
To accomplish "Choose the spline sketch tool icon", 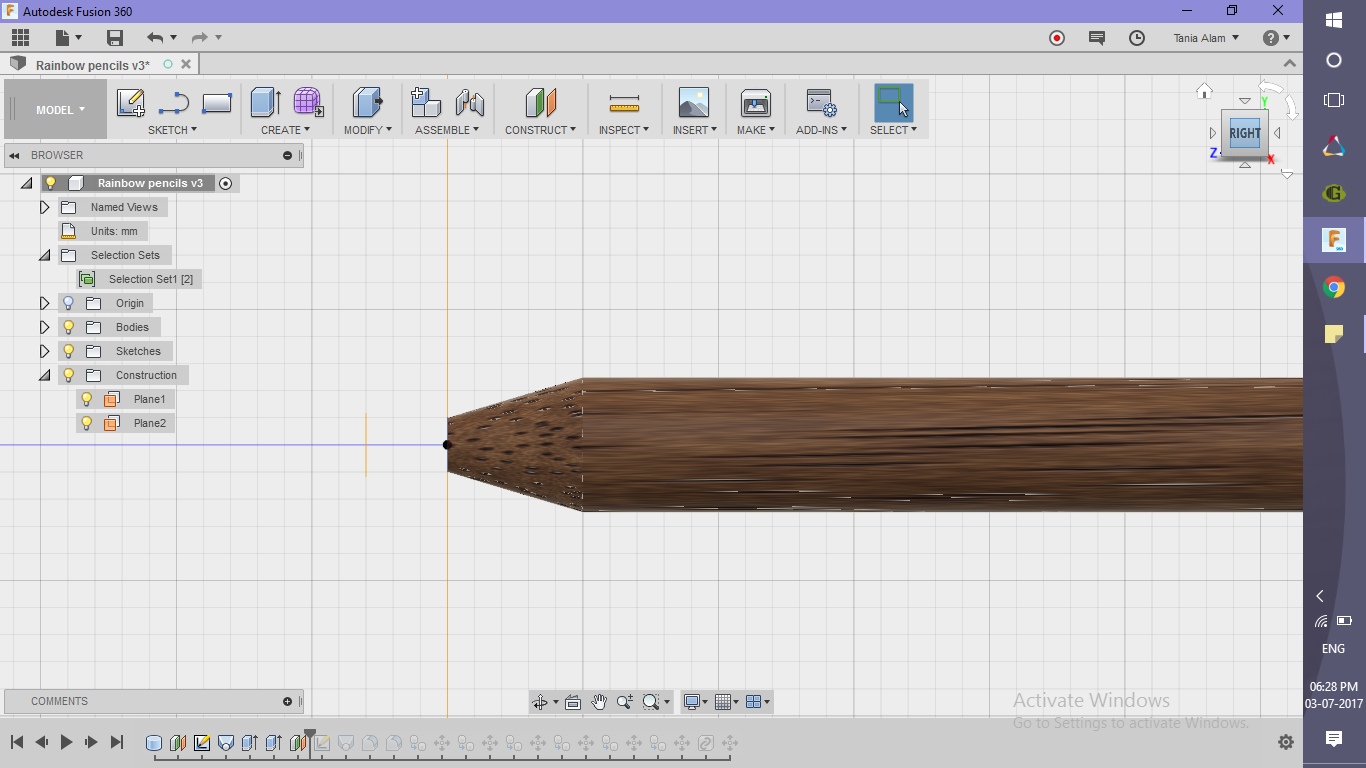I will (x=174, y=103).
